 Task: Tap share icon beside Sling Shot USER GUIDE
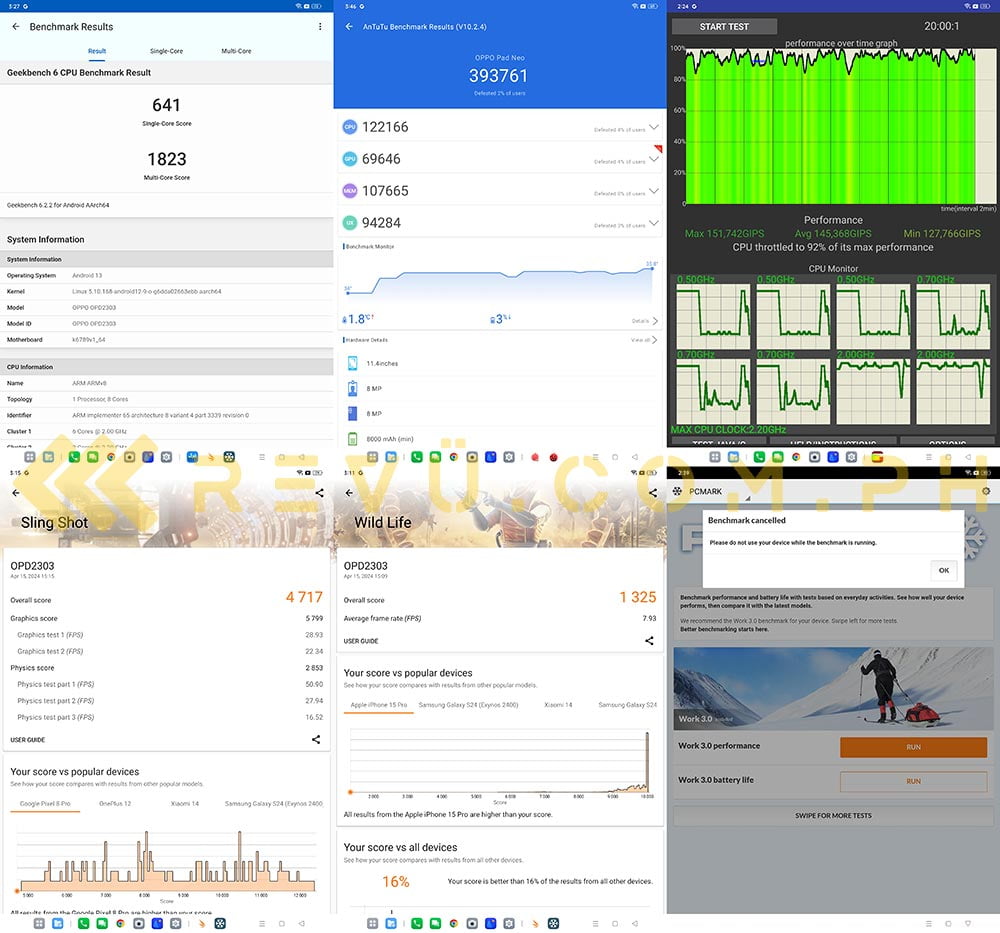pos(316,740)
